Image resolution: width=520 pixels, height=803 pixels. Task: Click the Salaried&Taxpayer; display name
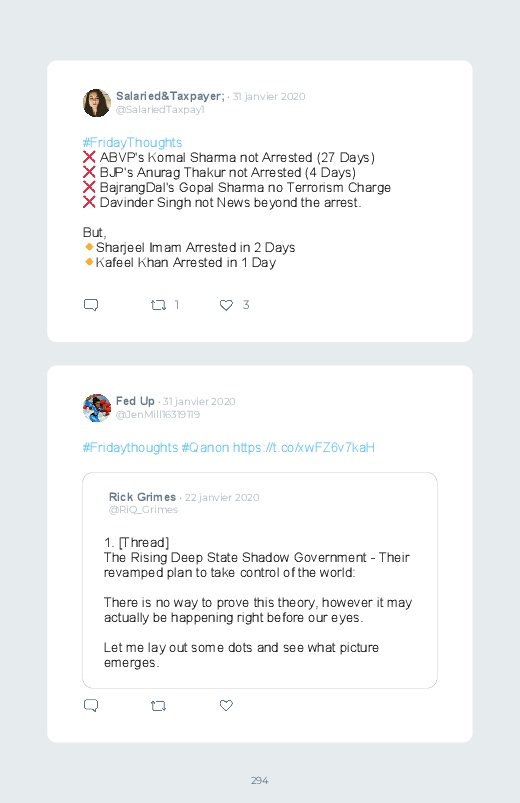(x=170, y=96)
